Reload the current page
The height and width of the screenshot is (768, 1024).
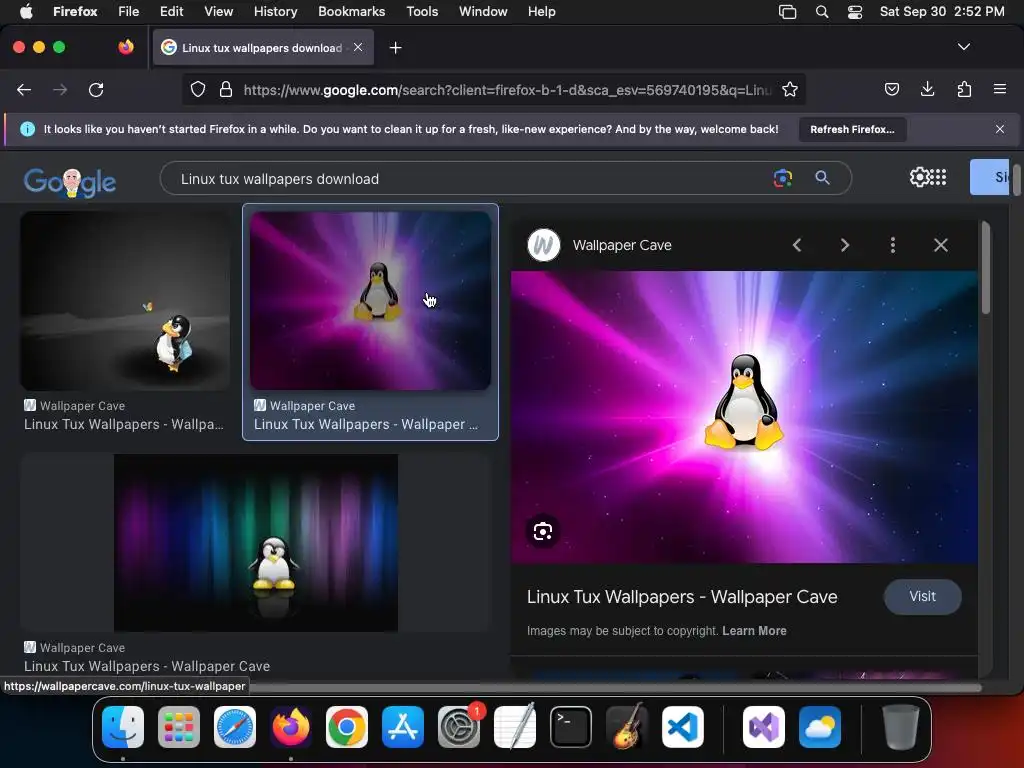click(x=96, y=89)
